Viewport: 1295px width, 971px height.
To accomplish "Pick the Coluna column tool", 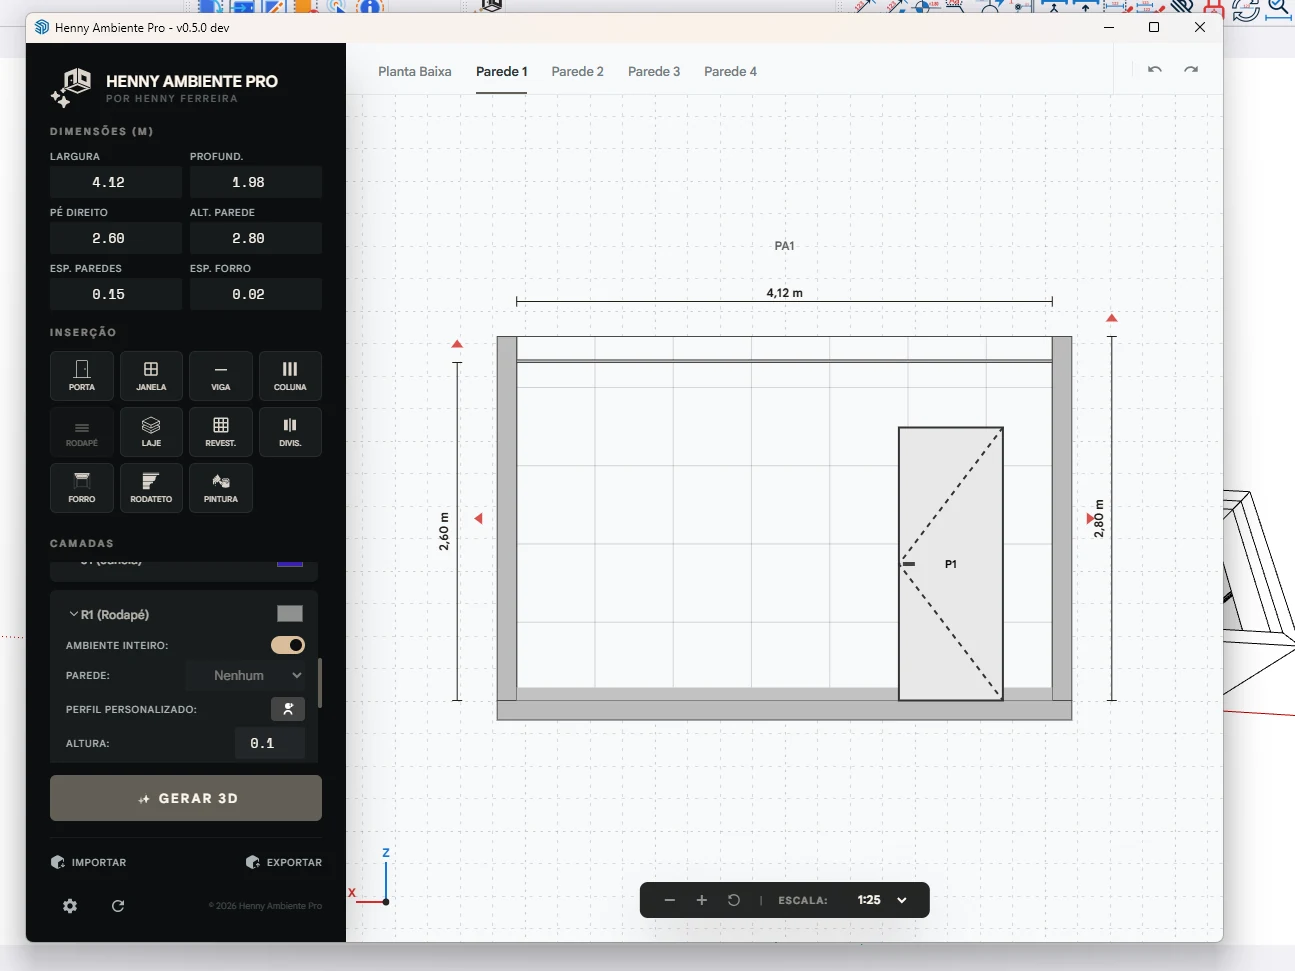I will [x=290, y=376].
